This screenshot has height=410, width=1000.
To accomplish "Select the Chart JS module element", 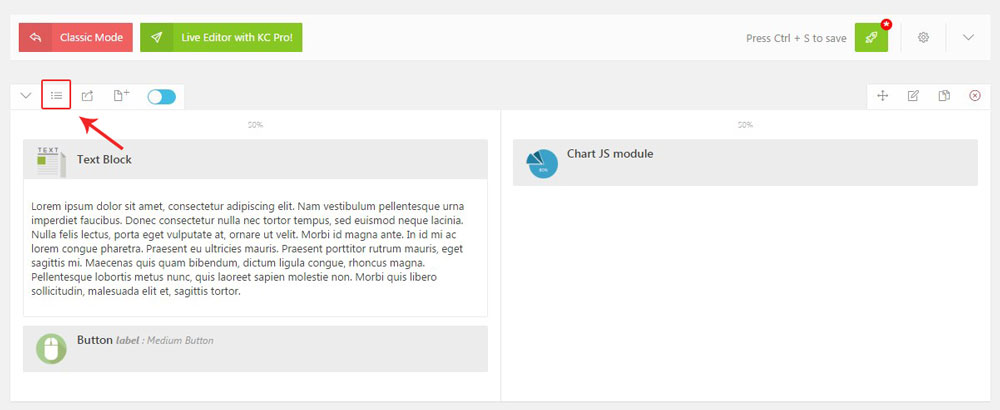I will point(745,162).
